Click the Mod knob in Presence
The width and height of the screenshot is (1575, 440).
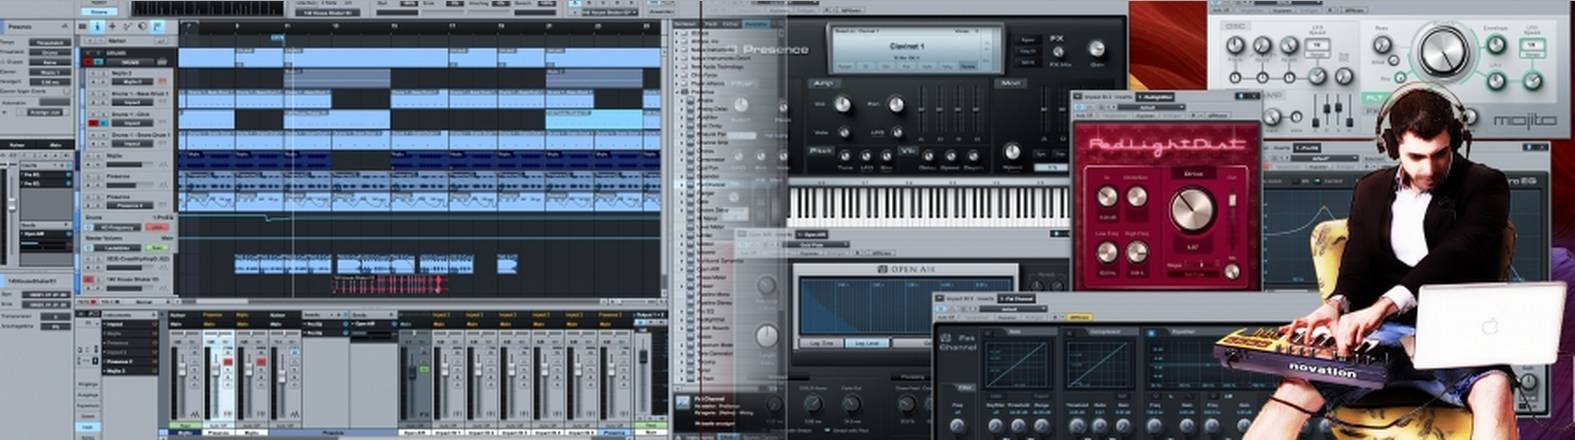[1012, 151]
